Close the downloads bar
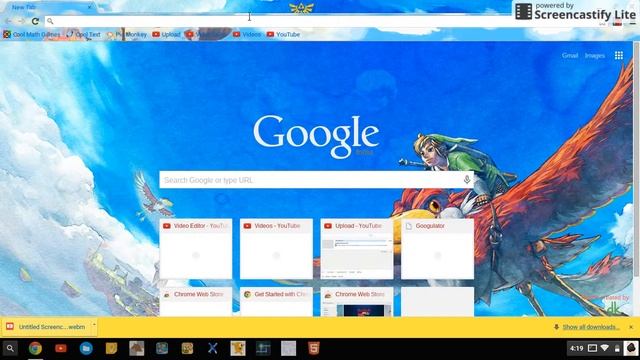 click(631, 327)
